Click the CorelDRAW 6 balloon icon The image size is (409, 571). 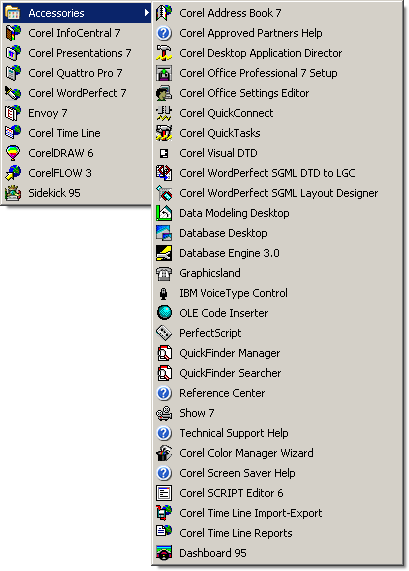(13, 153)
